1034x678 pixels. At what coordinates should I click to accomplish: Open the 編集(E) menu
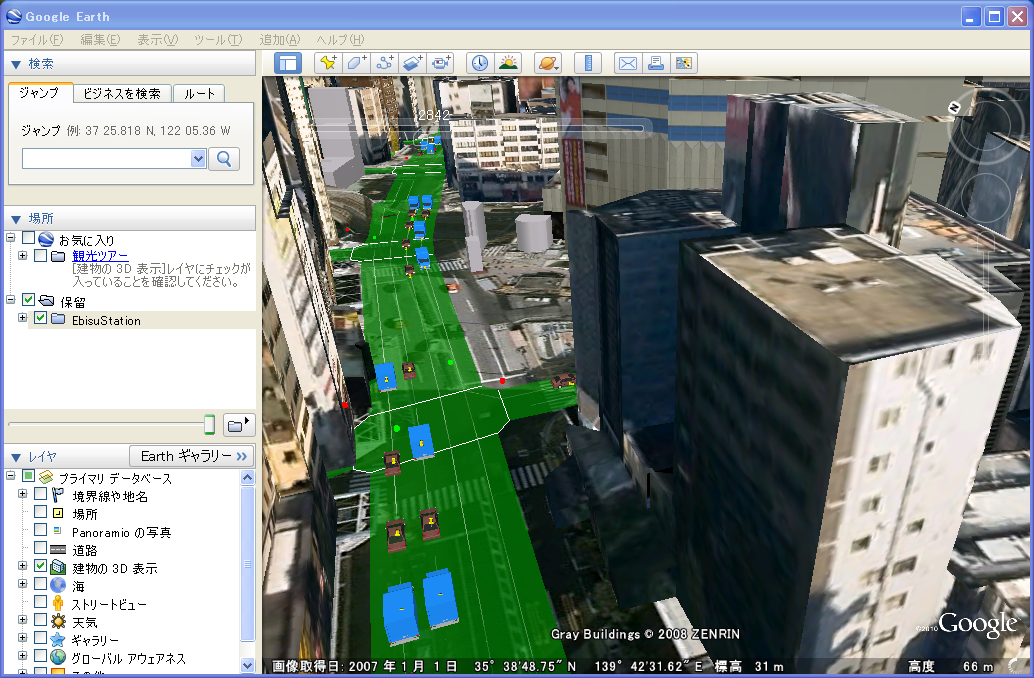[x=100, y=40]
